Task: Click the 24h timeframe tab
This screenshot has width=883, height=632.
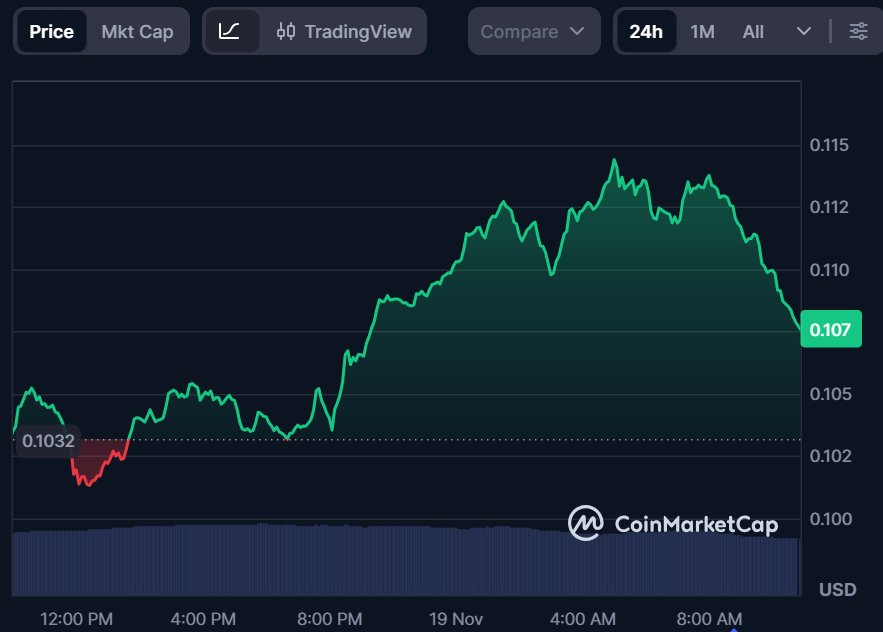Action: tap(646, 31)
